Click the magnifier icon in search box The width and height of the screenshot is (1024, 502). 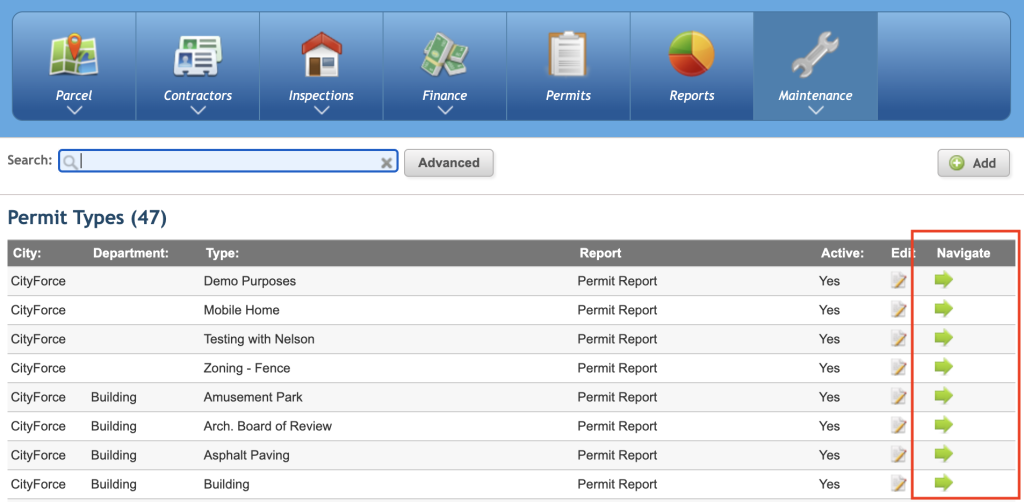pyautogui.click(x=71, y=162)
